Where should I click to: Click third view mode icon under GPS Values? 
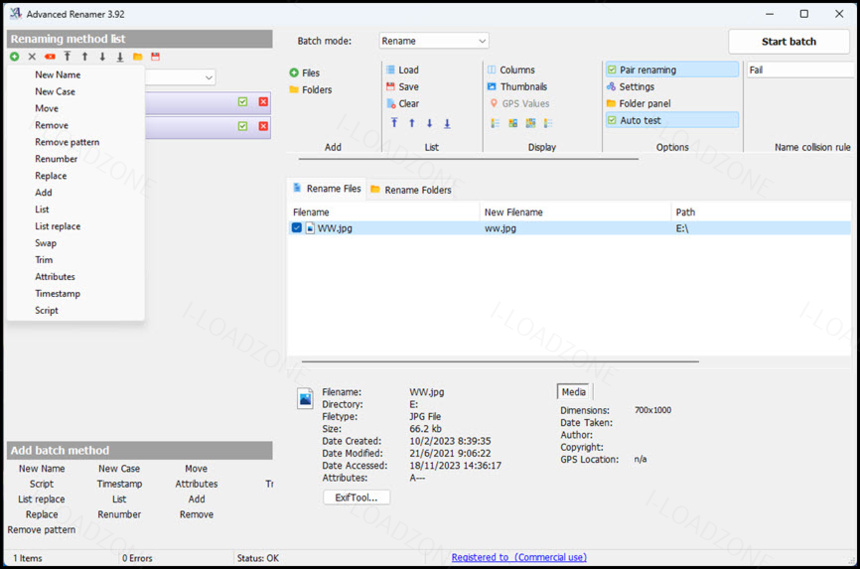(530, 123)
